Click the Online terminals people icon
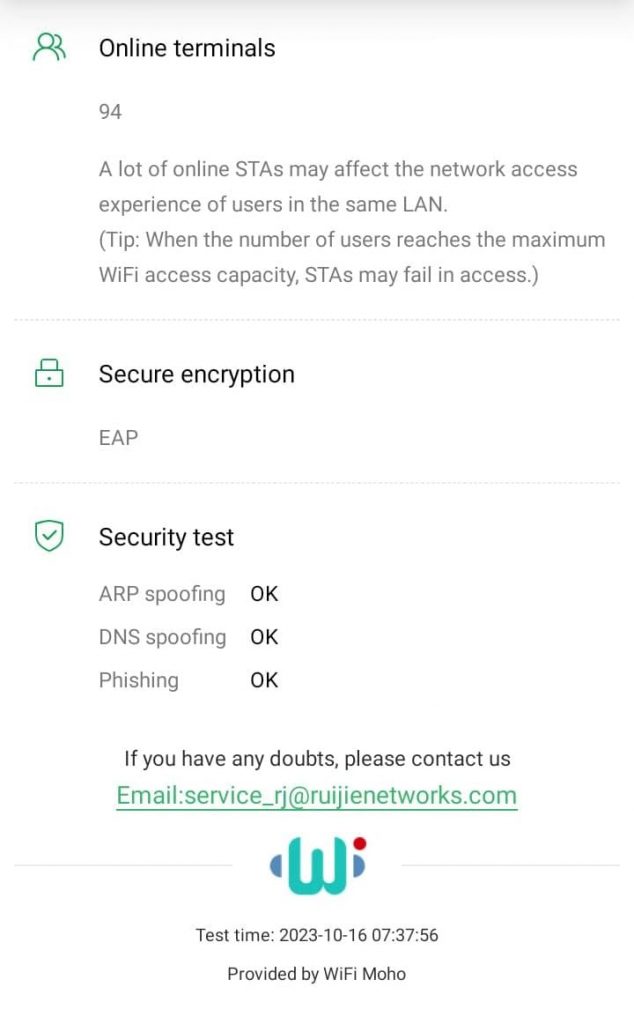Viewport: 634px width, 1024px height. [48, 47]
